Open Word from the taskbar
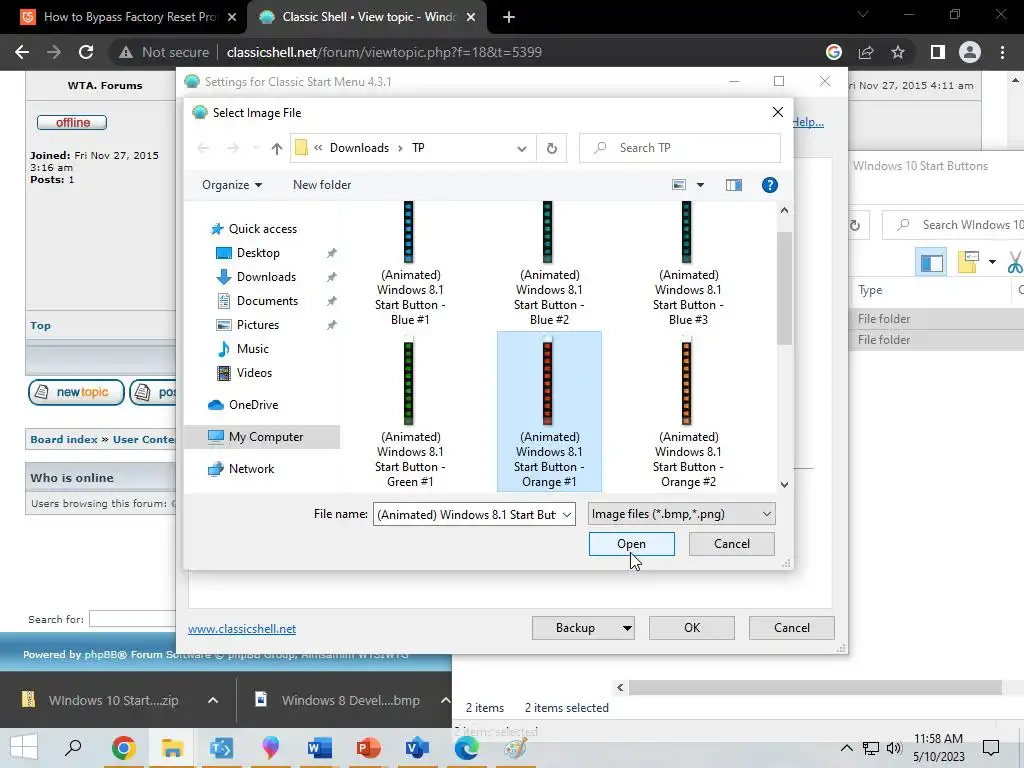1024x768 pixels. click(x=319, y=747)
